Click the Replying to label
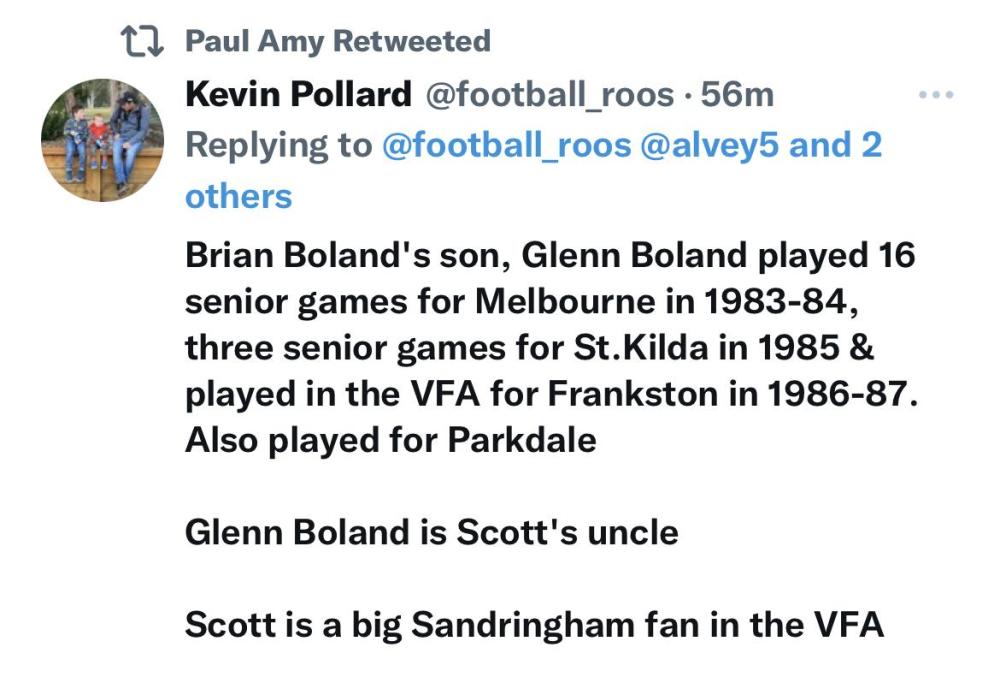 pyautogui.click(x=278, y=146)
